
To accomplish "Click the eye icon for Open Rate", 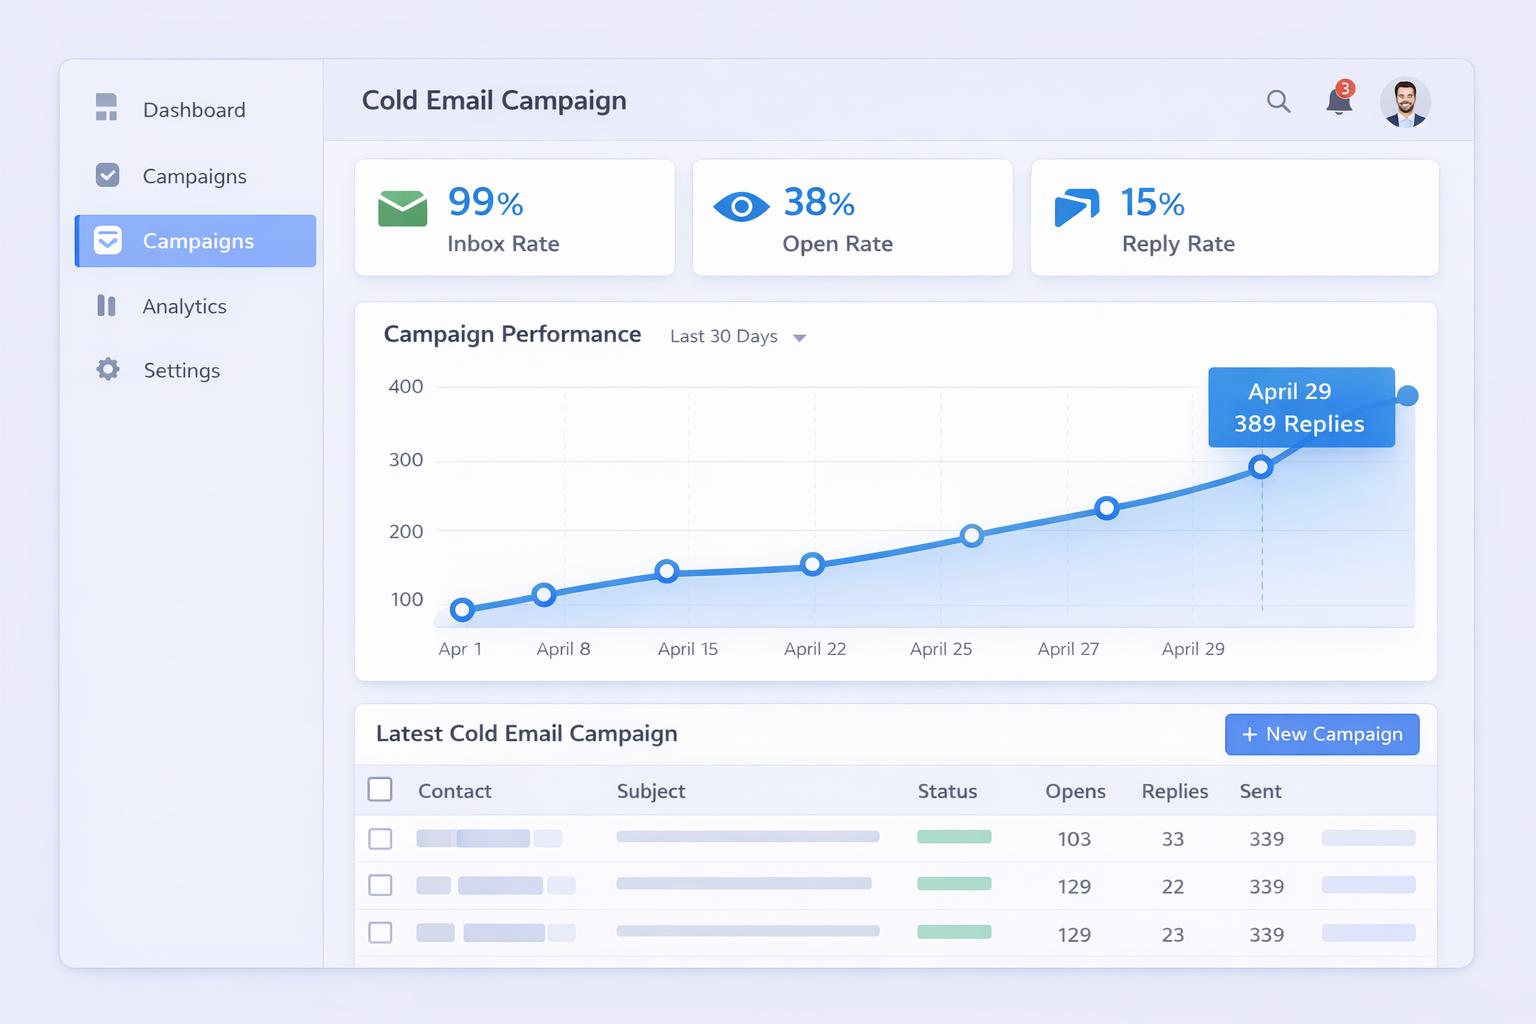I will click(x=741, y=207).
